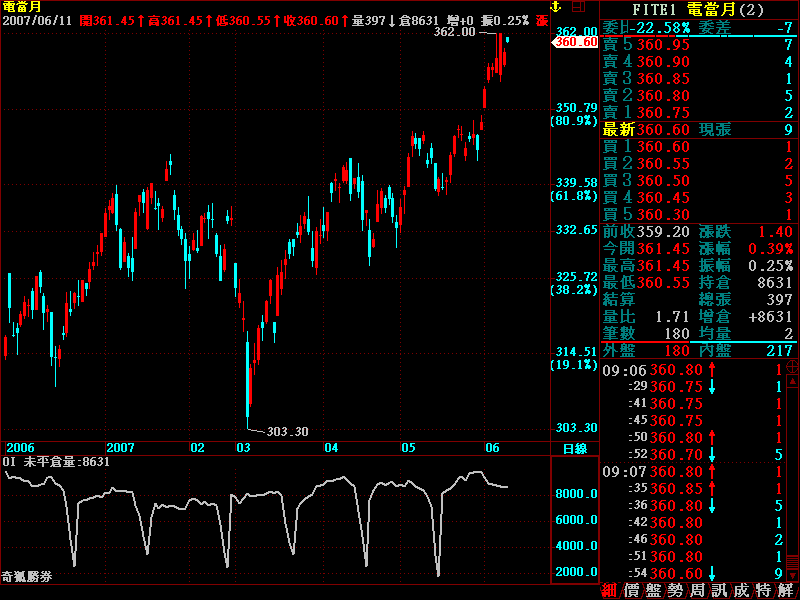The image size is (800, 600).
Task: Switch to the 盤 tab
Action: [653, 590]
